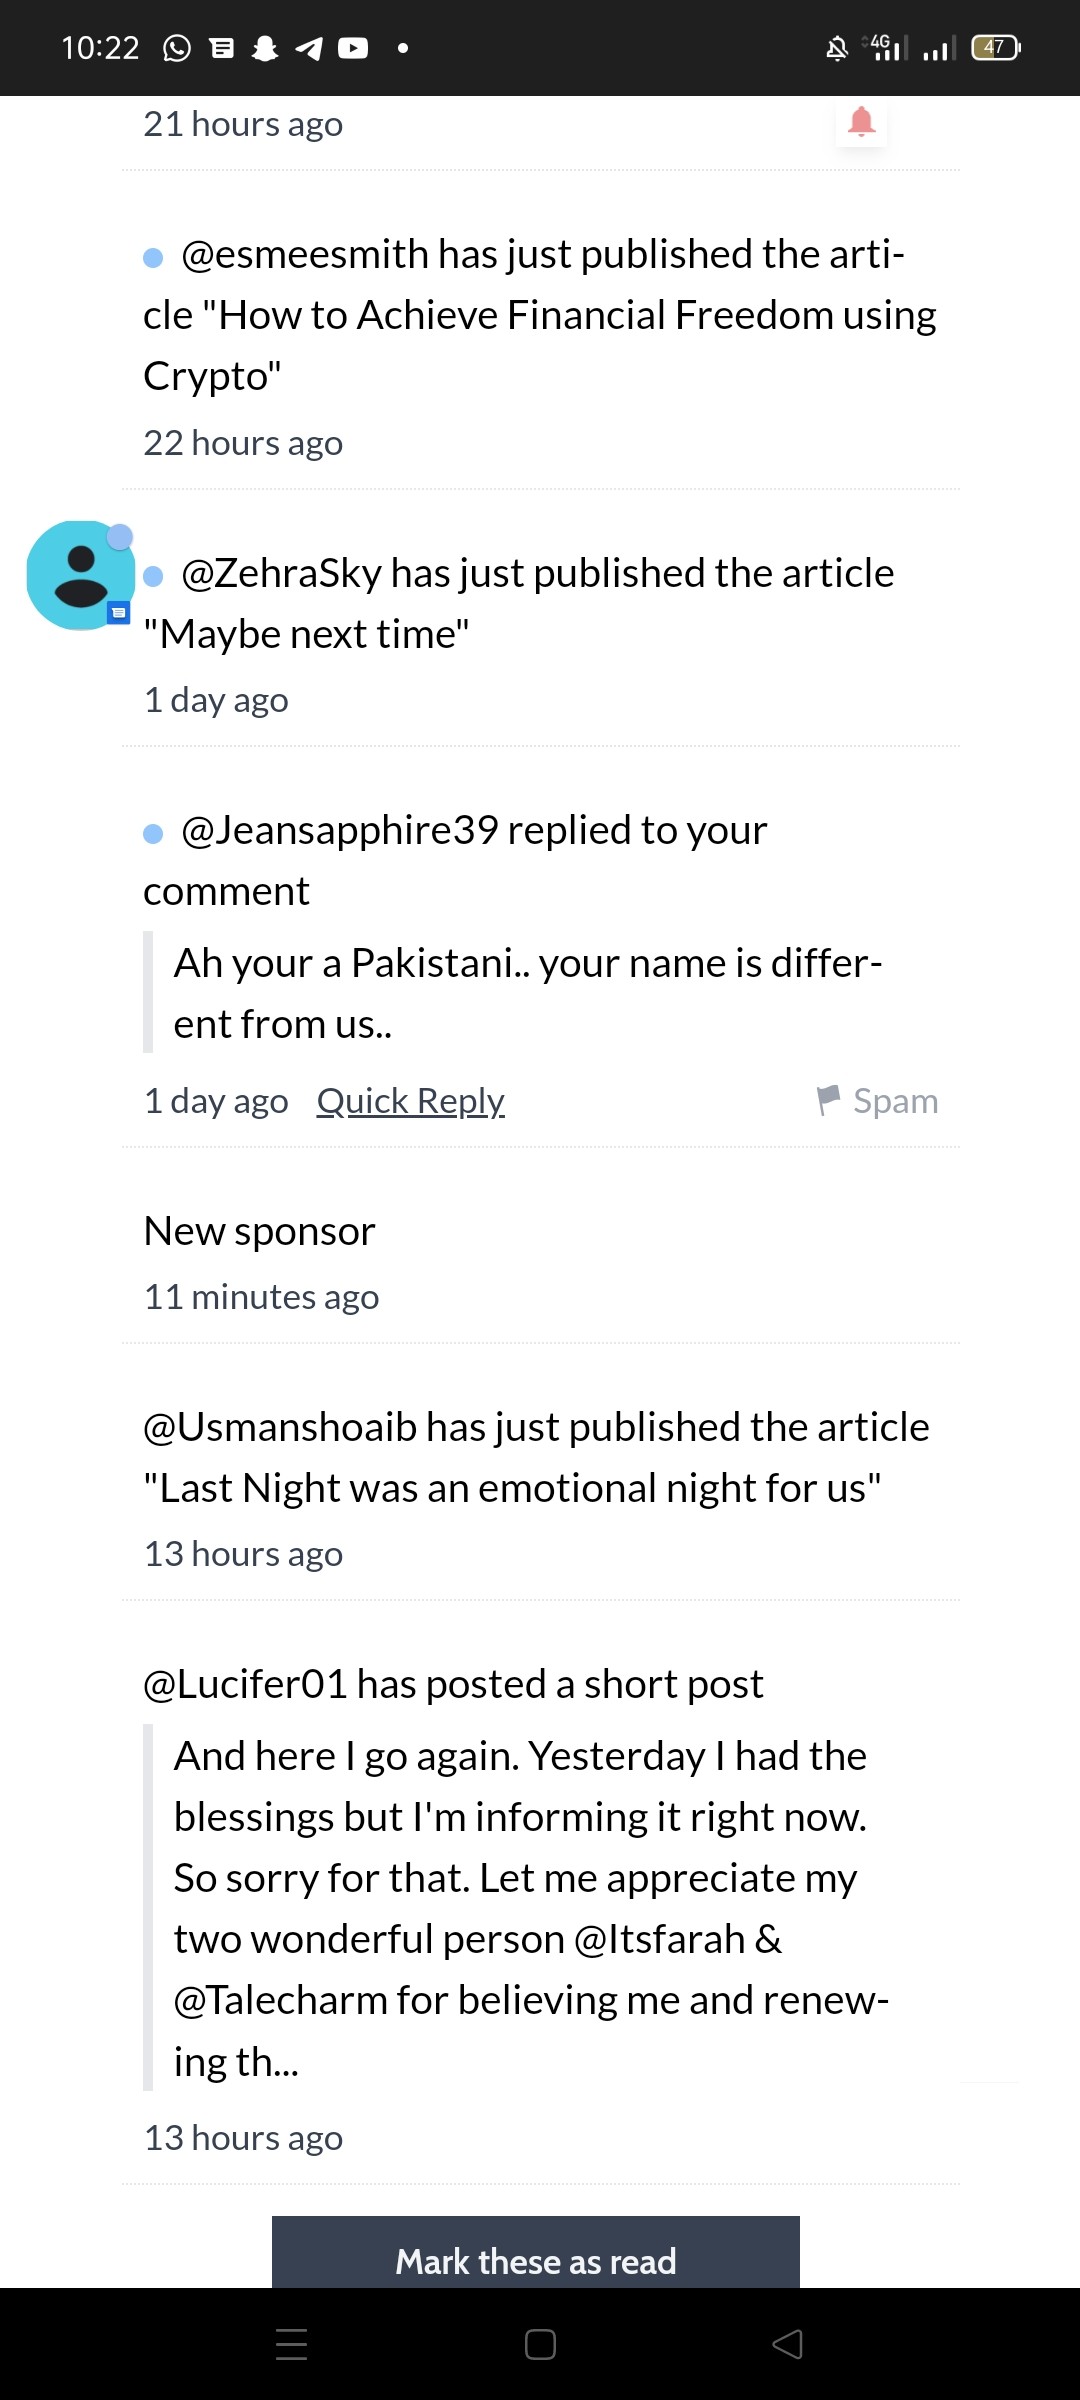Tap the Telegram status bar icon
Viewport: 1080px width, 2400px height.
click(309, 48)
